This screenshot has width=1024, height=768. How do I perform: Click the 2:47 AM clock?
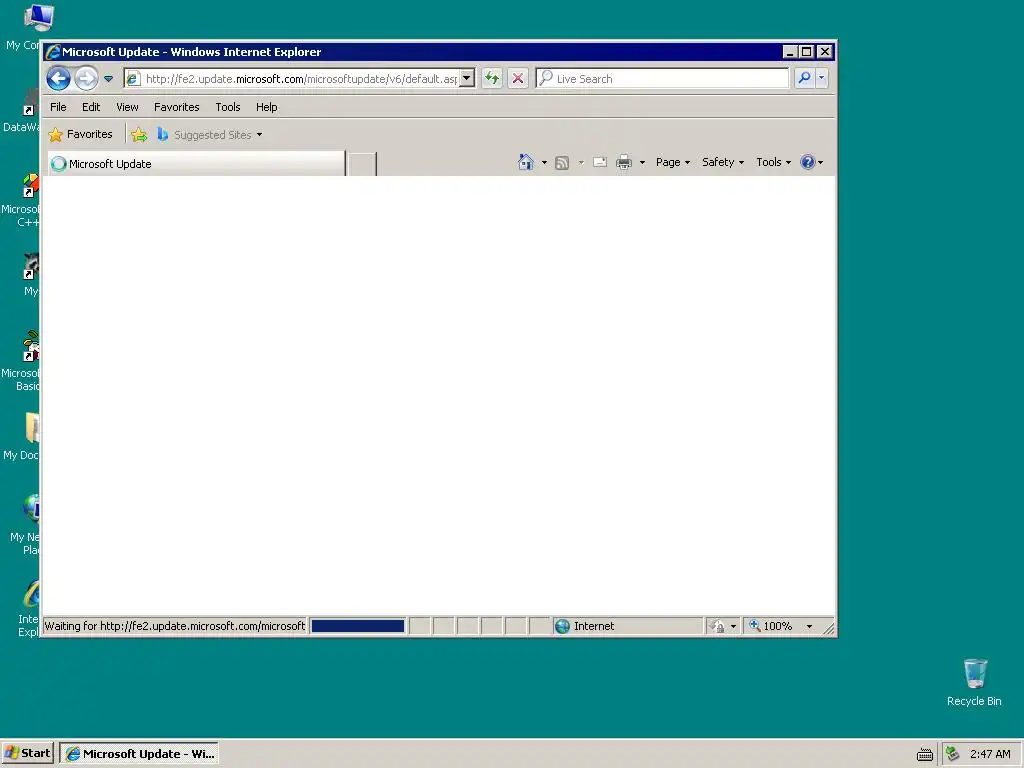pyautogui.click(x=990, y=754)
